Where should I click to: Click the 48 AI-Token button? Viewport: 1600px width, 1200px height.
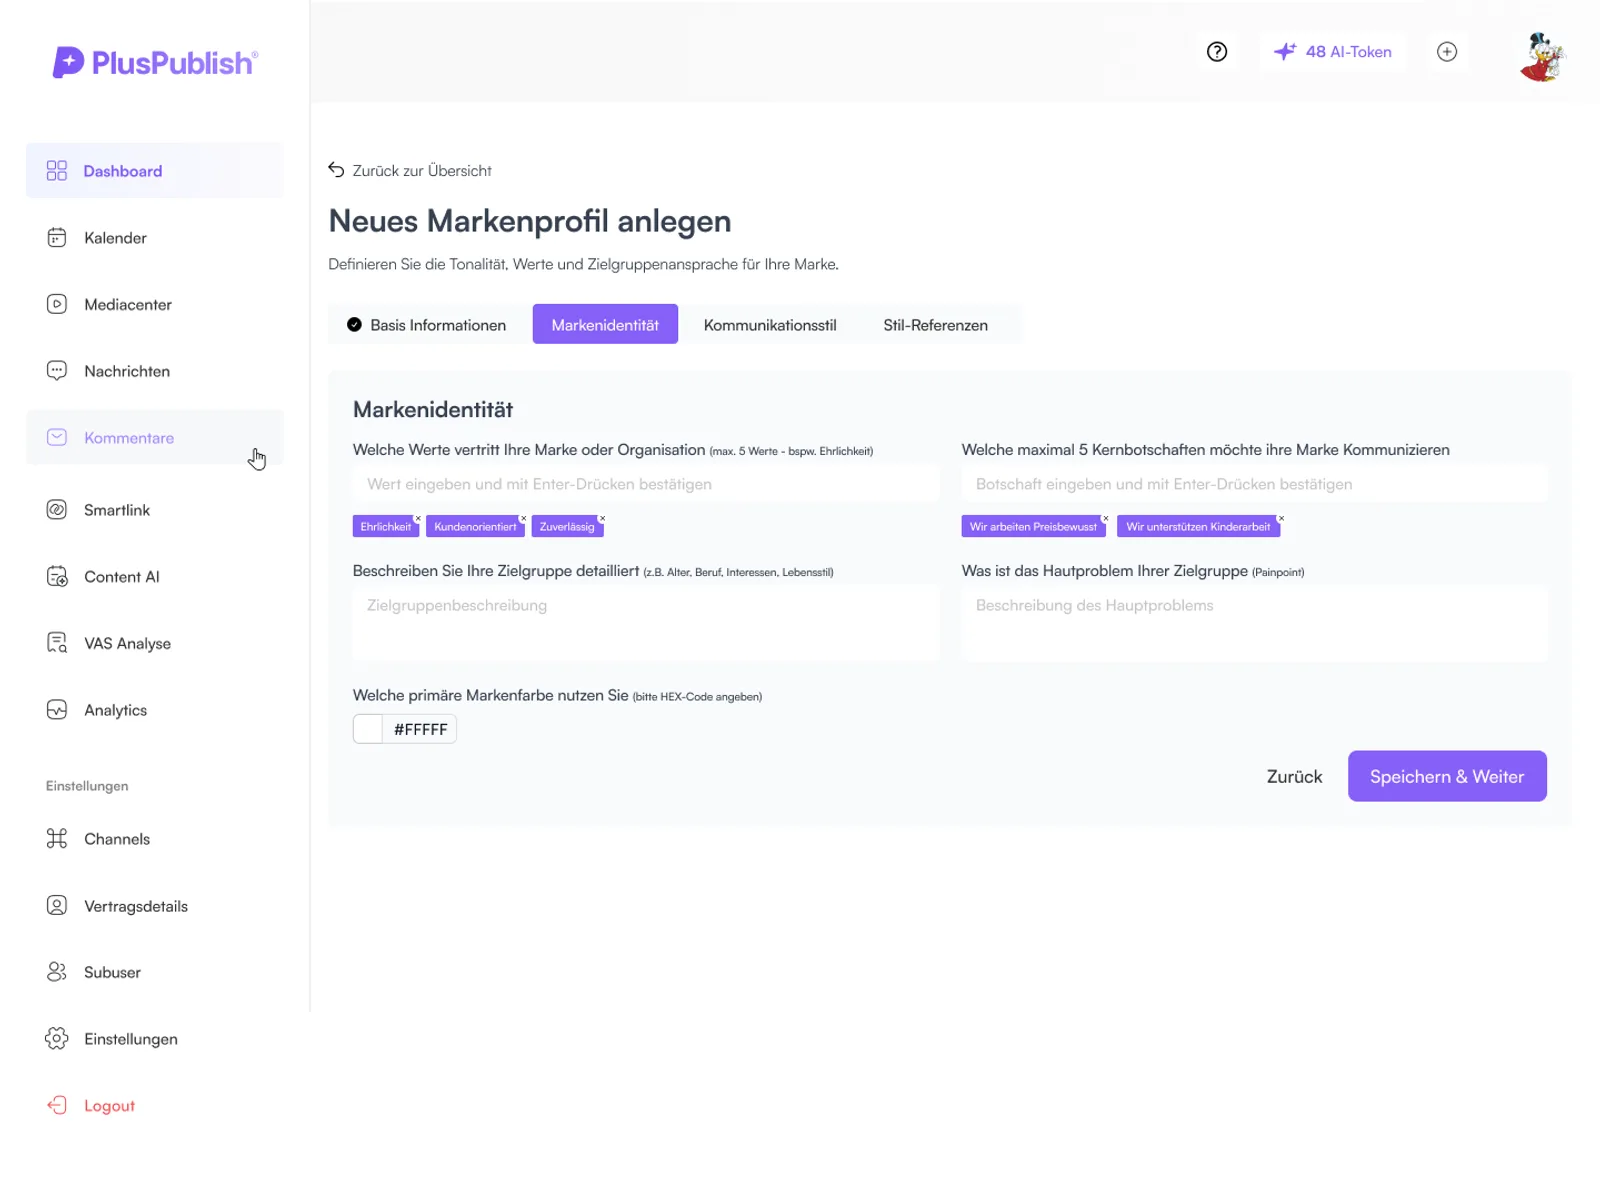click(x=1333, y=52)
